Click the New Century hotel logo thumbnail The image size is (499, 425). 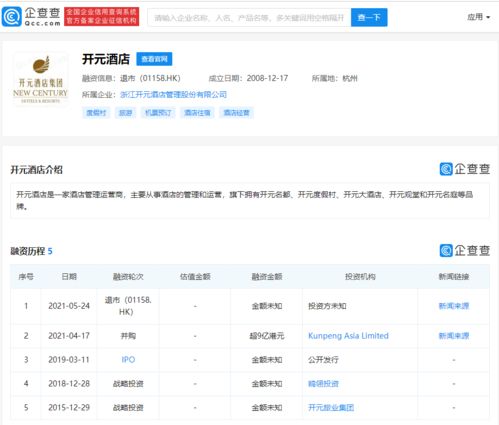tap(40, 79)
